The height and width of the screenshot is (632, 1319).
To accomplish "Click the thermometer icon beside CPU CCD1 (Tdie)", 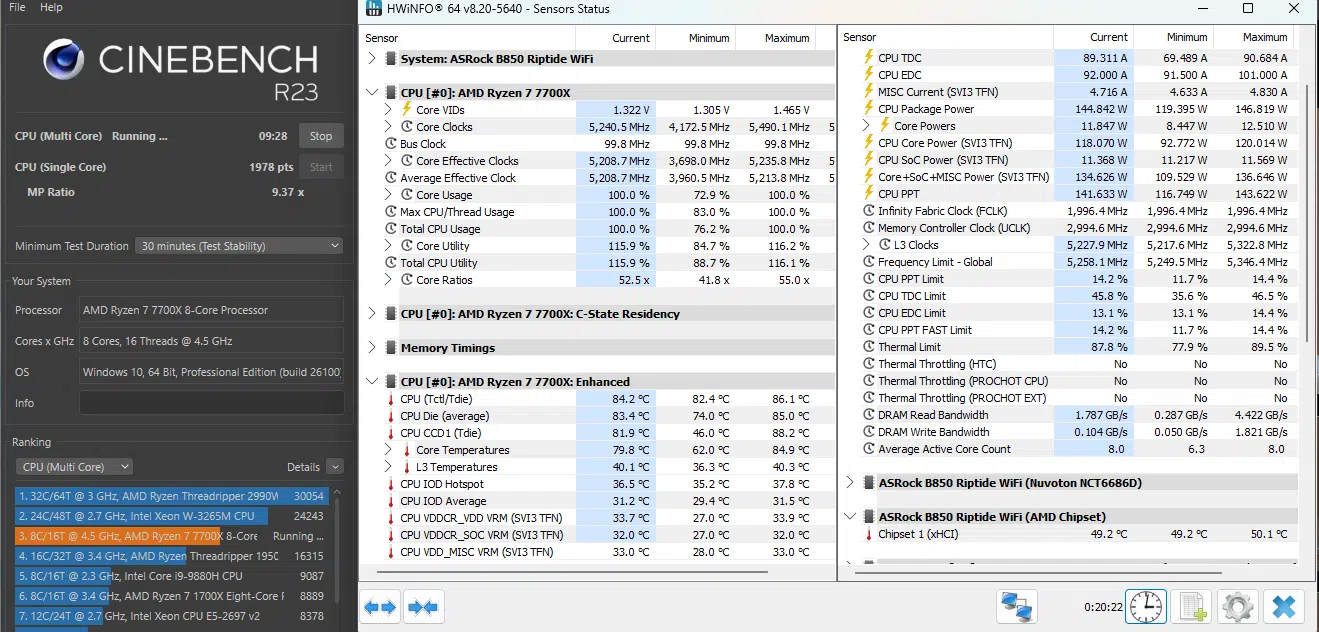I will [x=391, y=433].
